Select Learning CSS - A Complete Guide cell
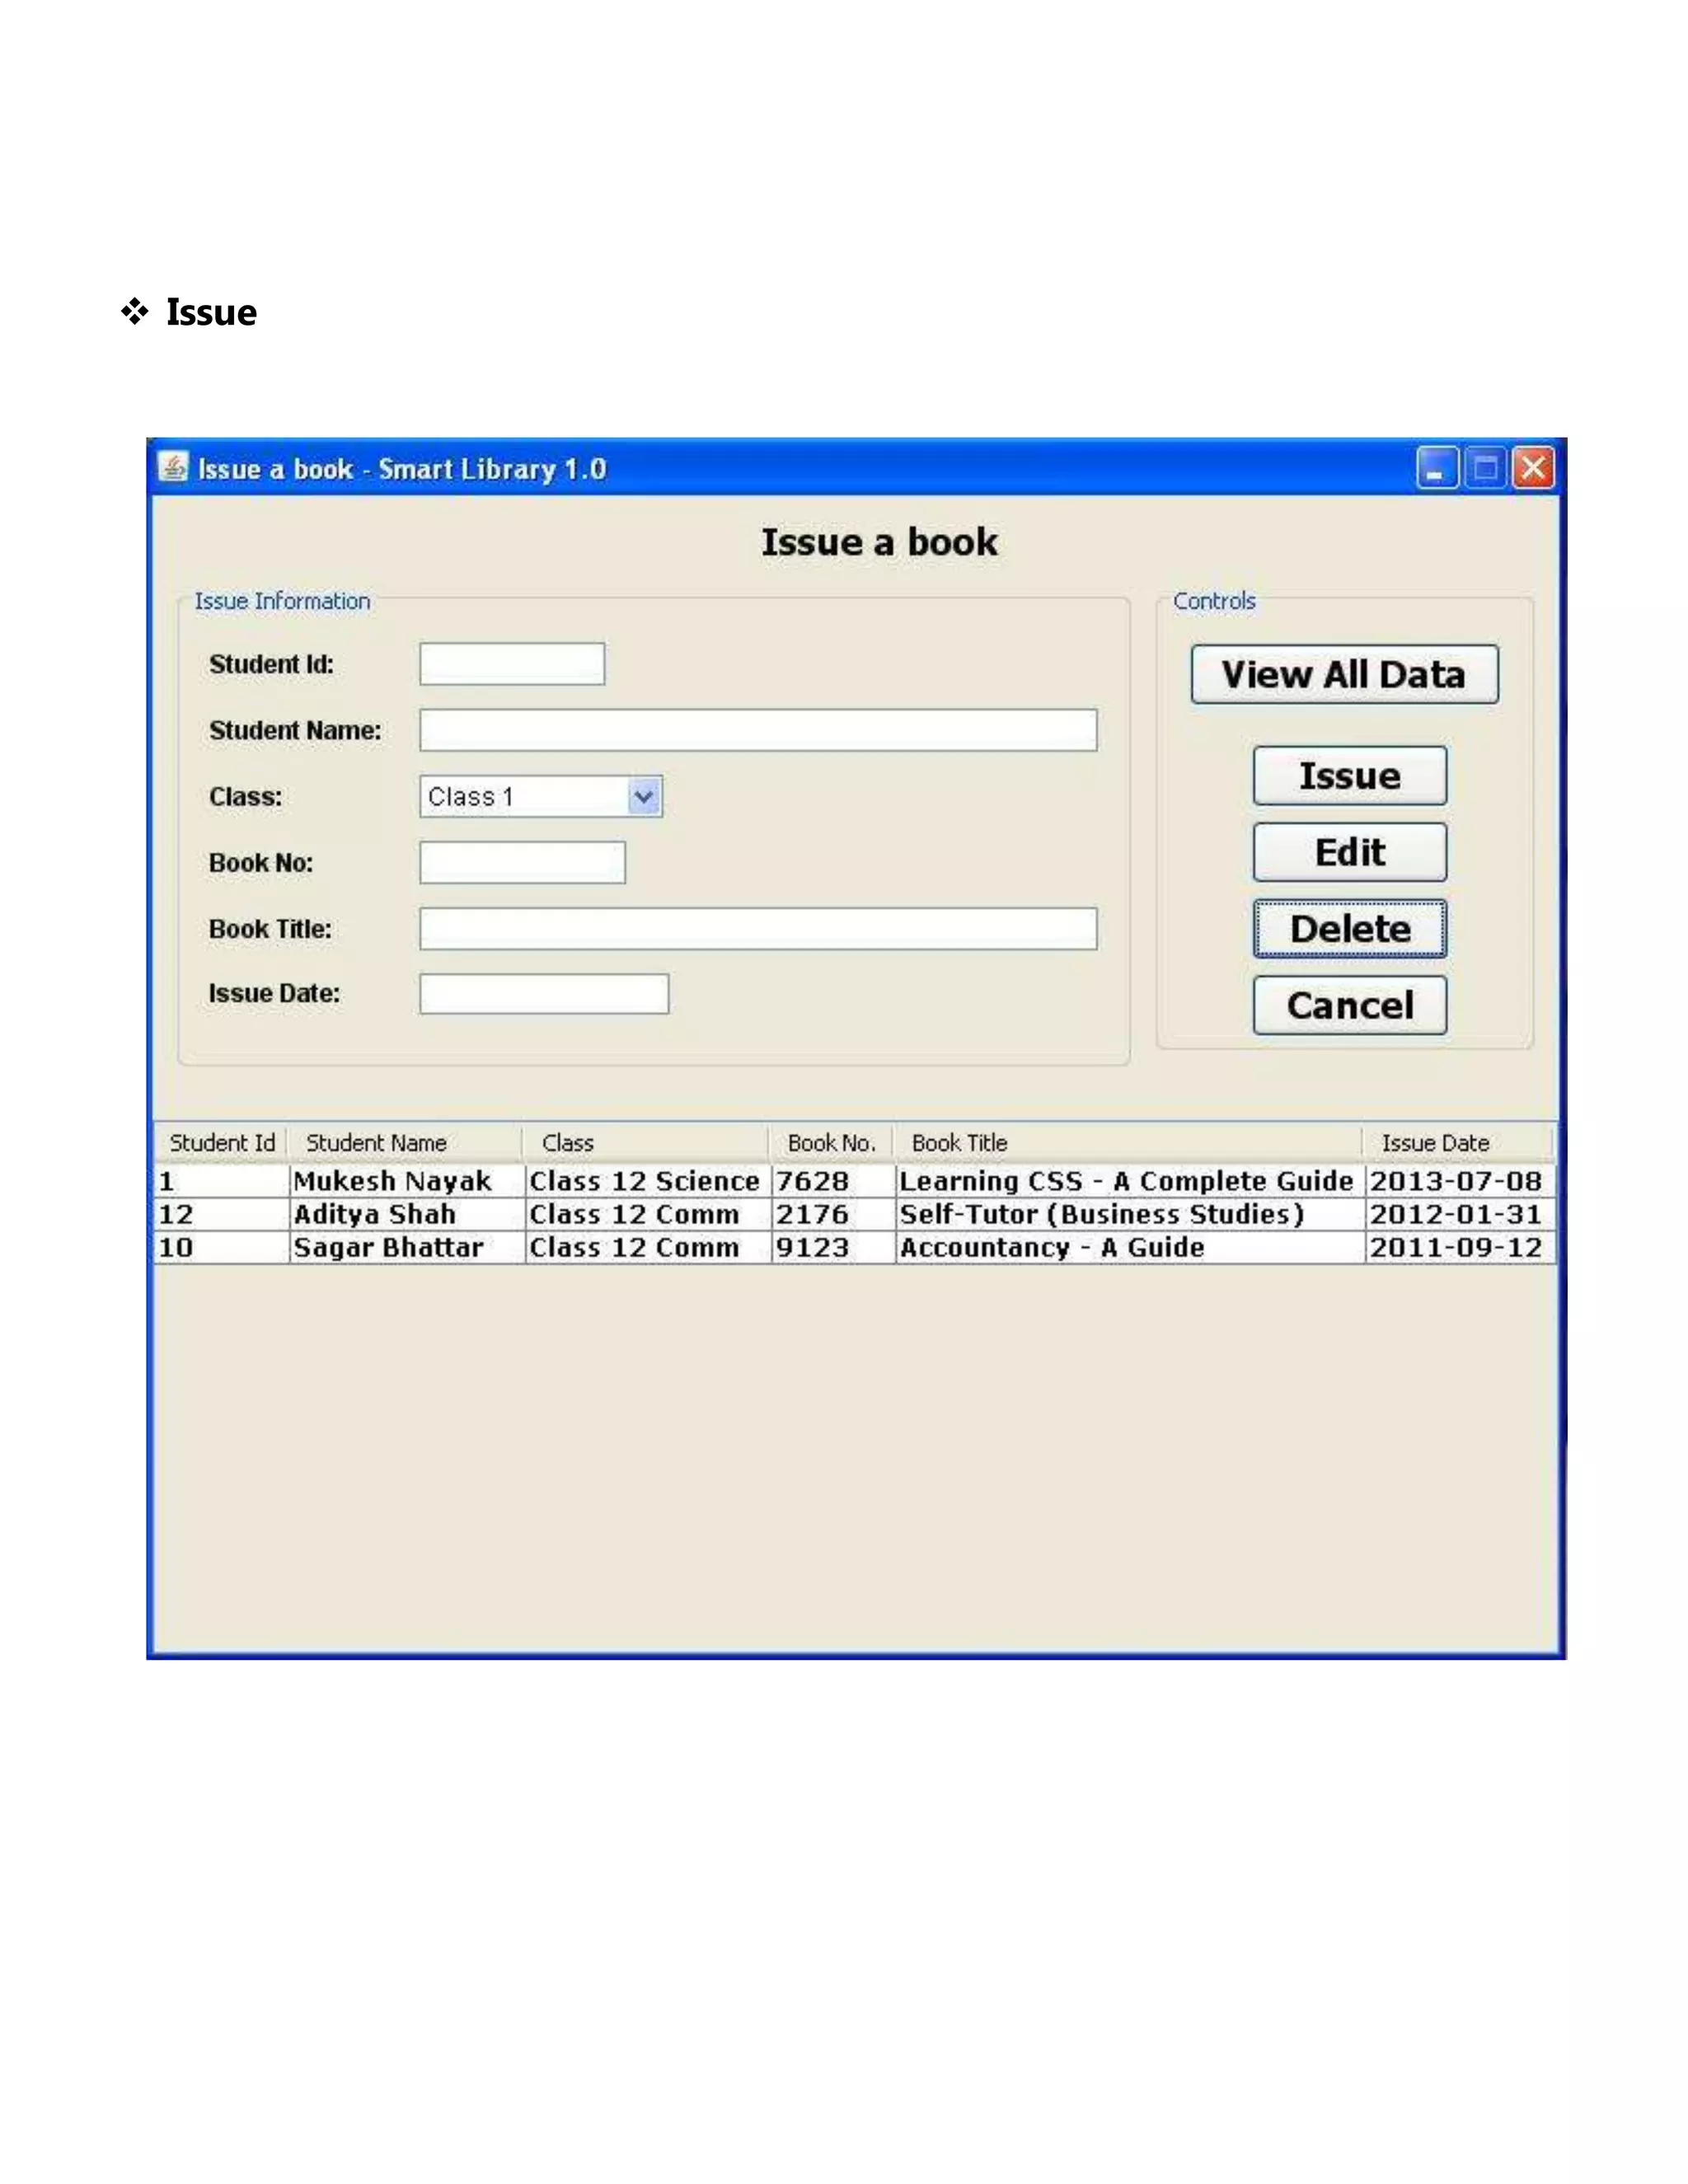 point(1130,1181)
